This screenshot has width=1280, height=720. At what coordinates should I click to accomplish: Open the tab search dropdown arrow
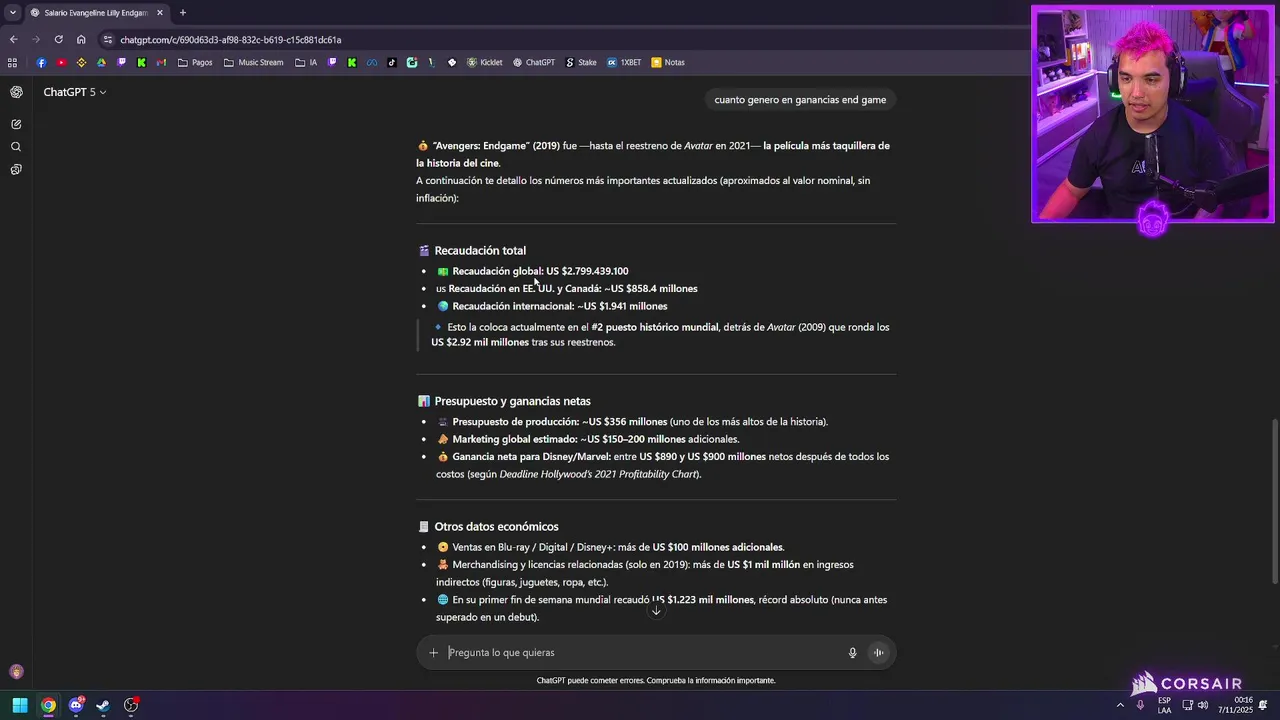coord(12,13)
